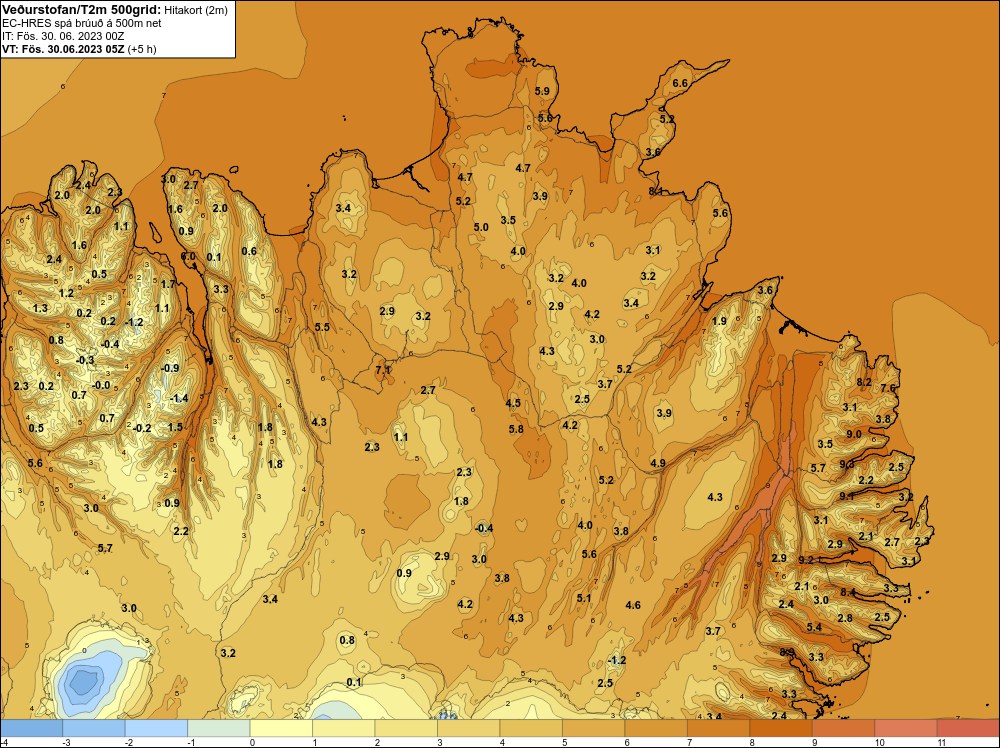
Task: Click the 'IT: Fös. 30. 06. 2023 00Z' line
Action: tap(63, 36)
